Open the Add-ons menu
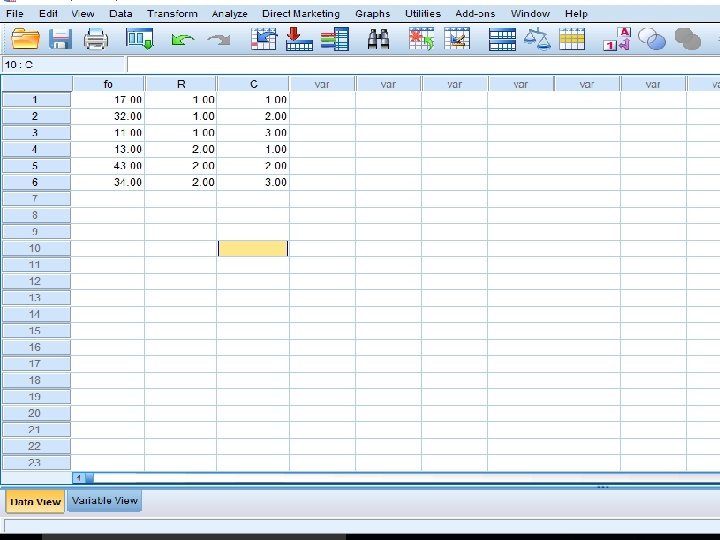This screenshot has width=720, height=540. (x=475, y=14)
